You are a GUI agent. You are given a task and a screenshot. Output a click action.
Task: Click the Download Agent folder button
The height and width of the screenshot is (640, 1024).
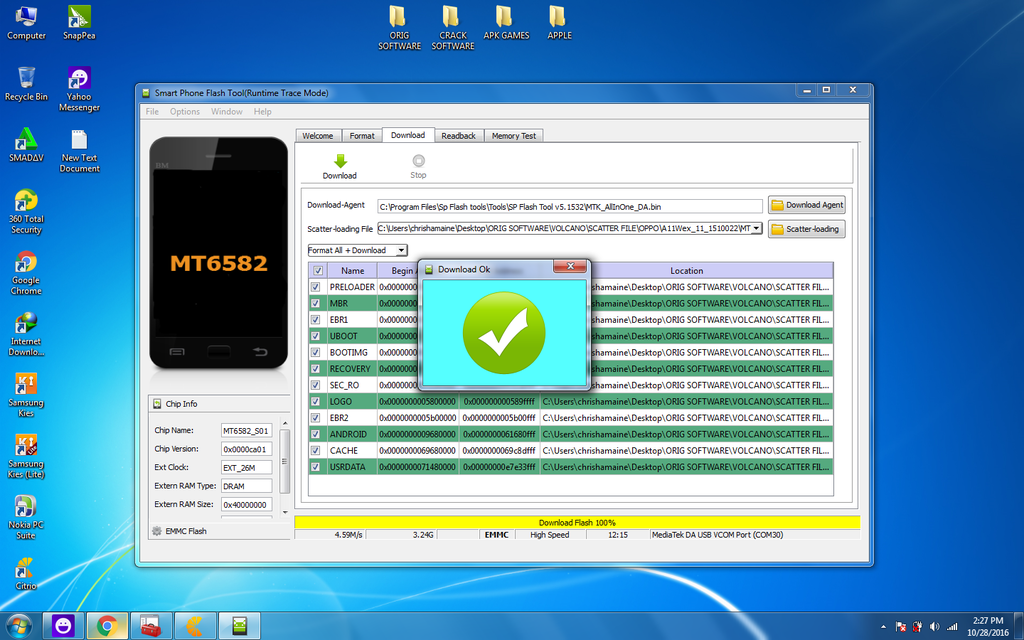click(806, 205)
